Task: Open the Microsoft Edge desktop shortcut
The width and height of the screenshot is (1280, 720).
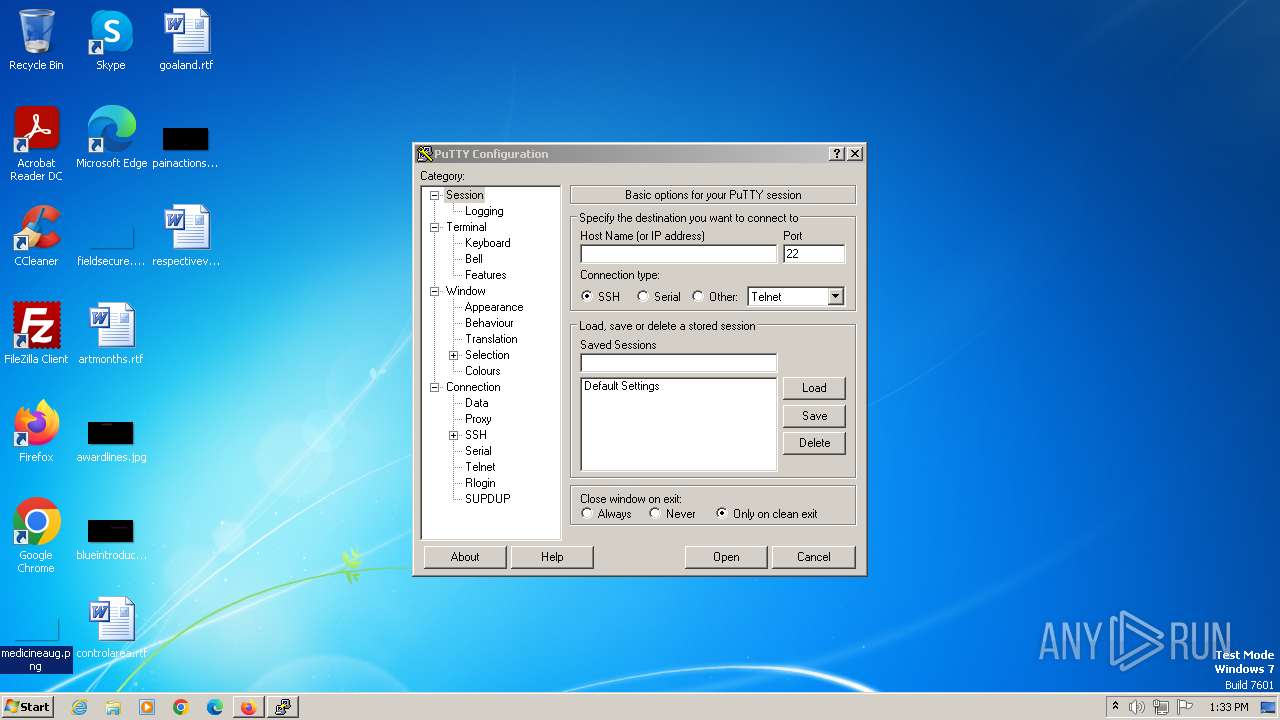Action: 111,138
